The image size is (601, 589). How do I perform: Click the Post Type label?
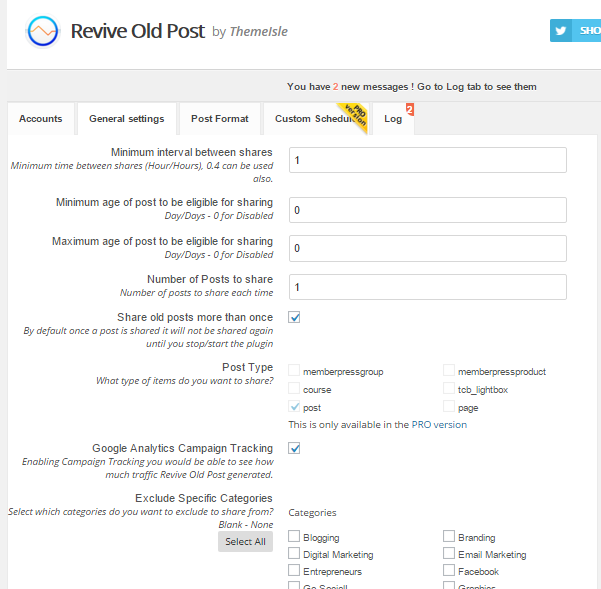(x=248, y=367)
